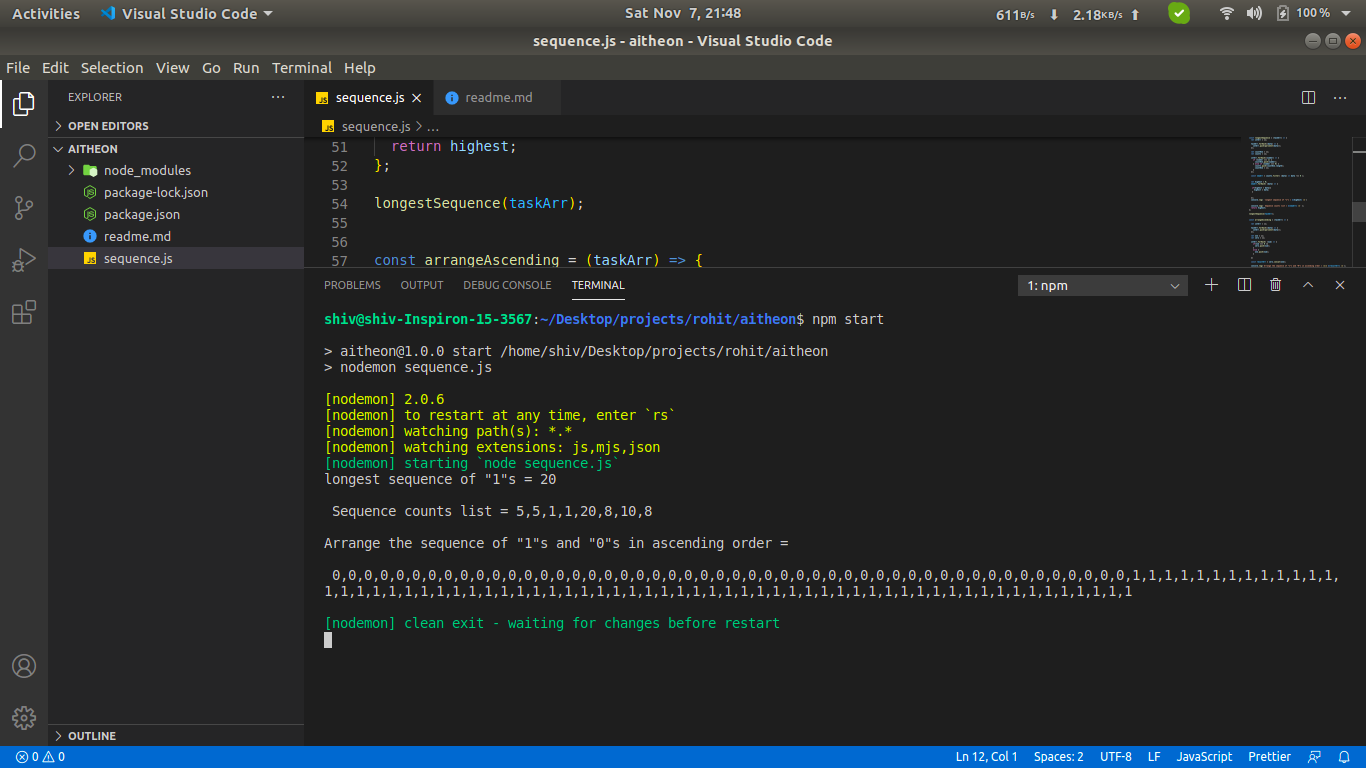Image resolution: width=1366 pixels, height=768 pixels.
Task: Collapse the AITHEON folder section
Action: click(176, 149)
